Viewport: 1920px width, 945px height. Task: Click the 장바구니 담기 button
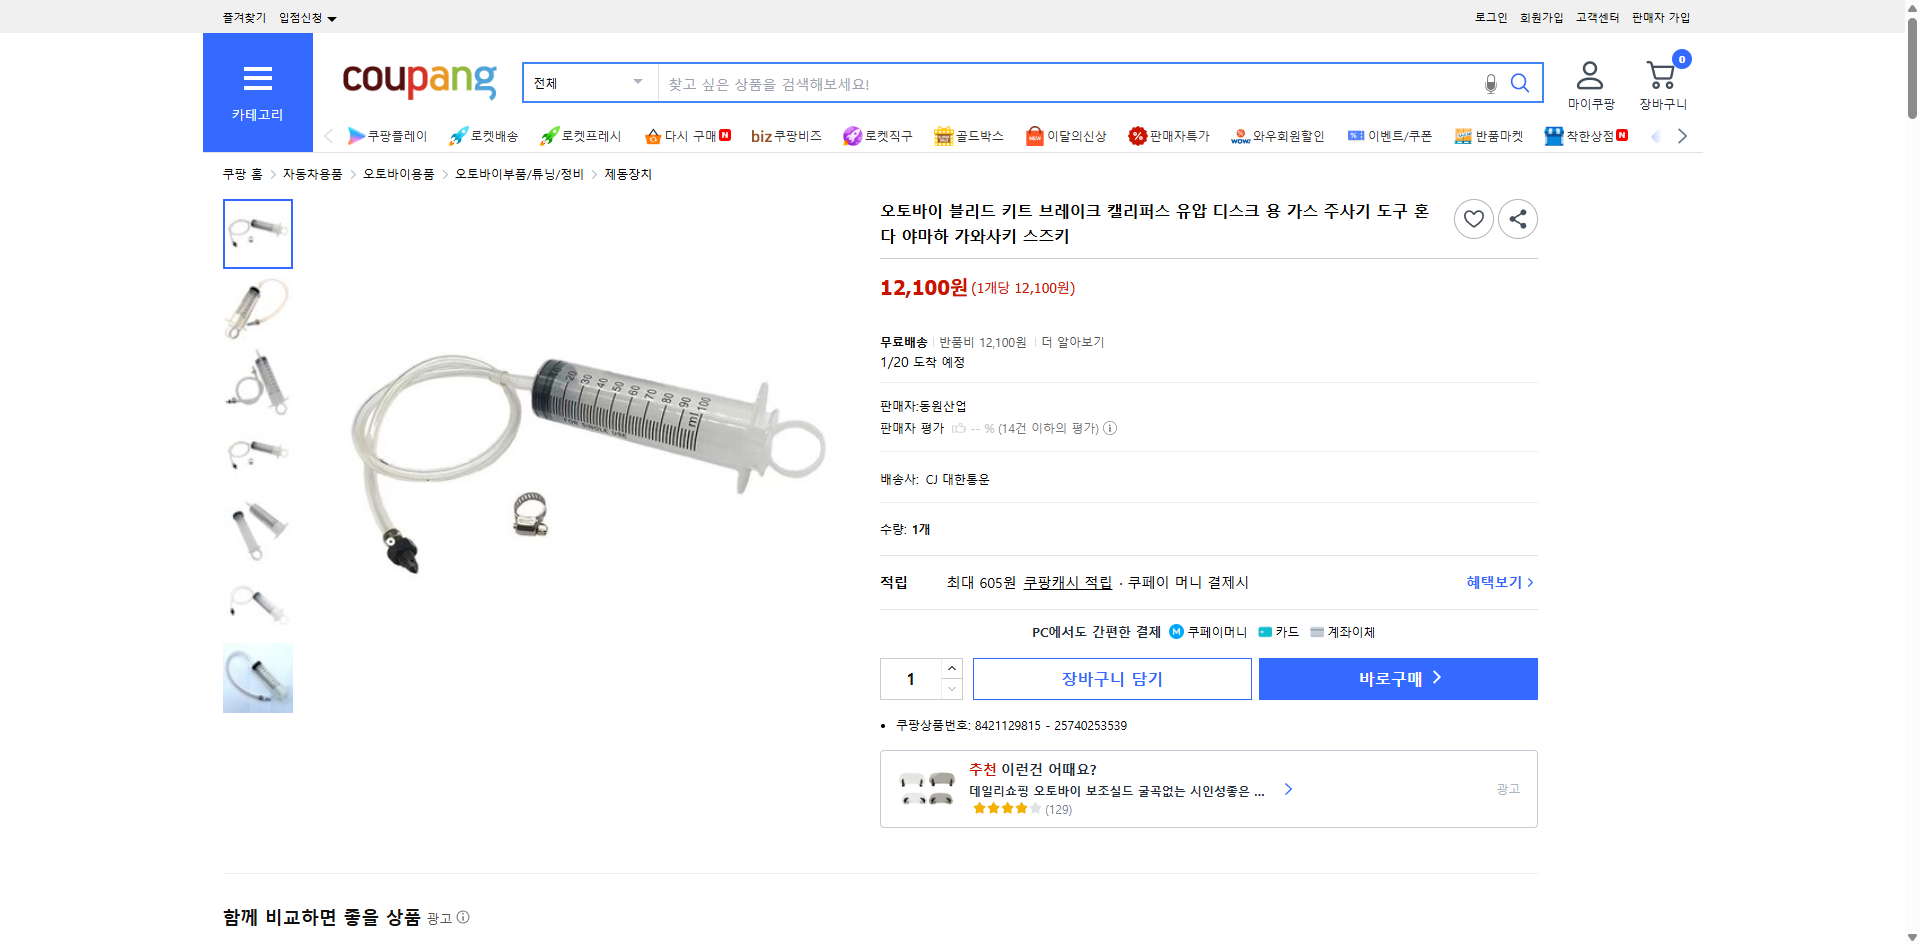click(1112, 678)
